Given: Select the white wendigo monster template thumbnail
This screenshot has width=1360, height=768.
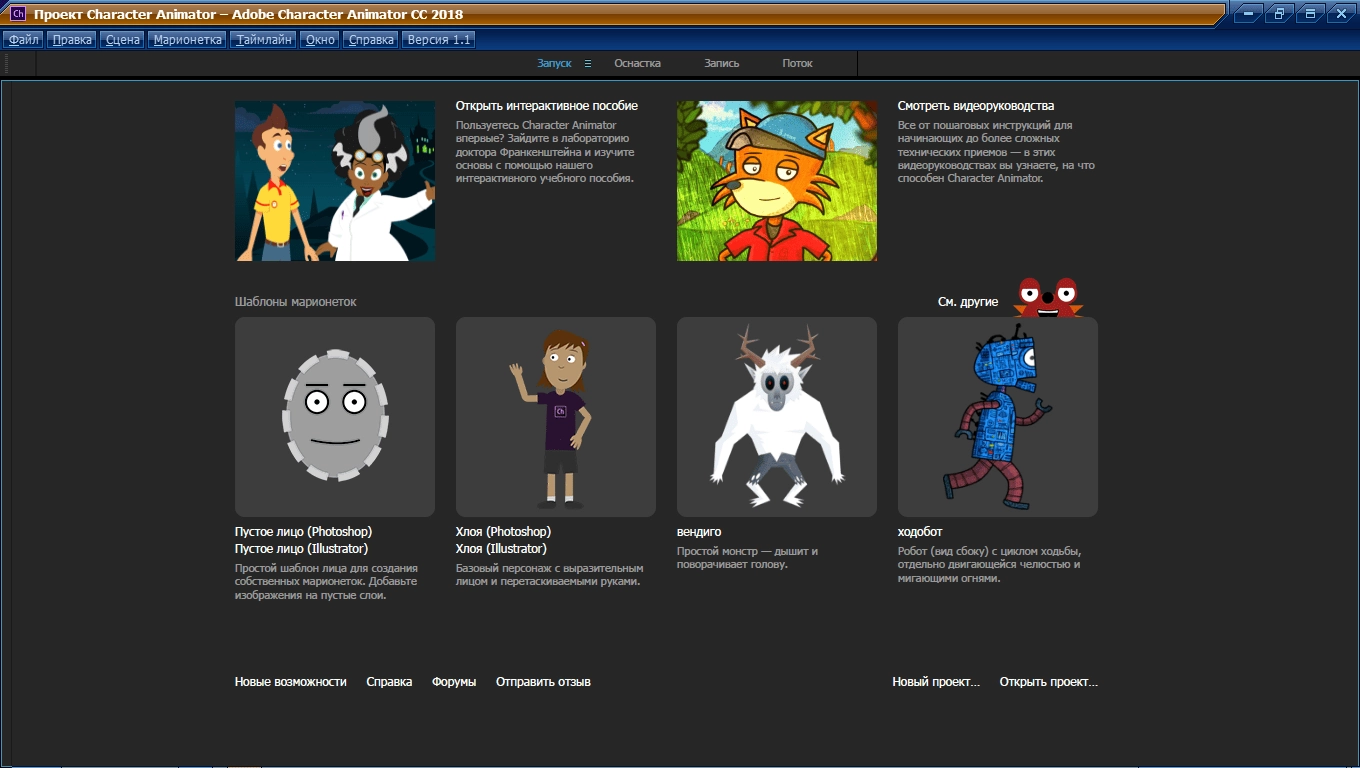Looking at the screenshot, I should pyautogui.click(x=777, y=417).
